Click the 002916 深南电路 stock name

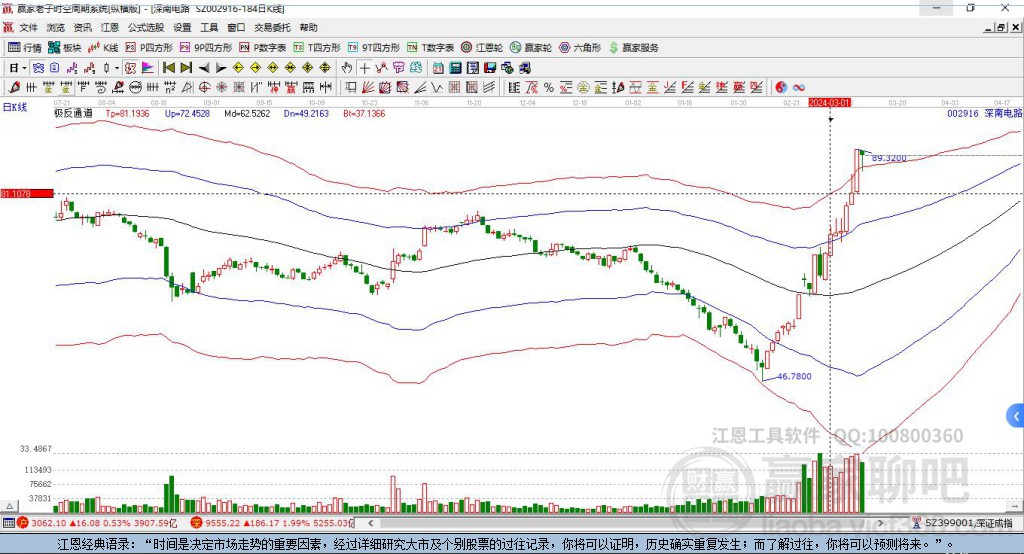[984, 113]
